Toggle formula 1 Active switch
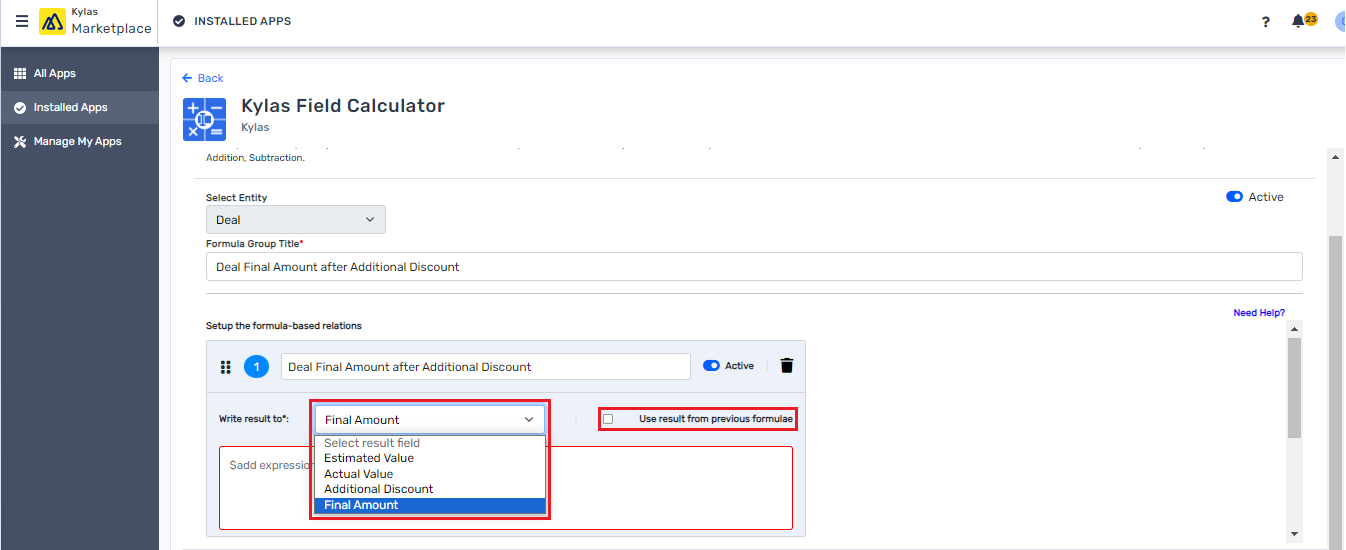The height and width of the screenshot is (550, 1346). (711, 366)
